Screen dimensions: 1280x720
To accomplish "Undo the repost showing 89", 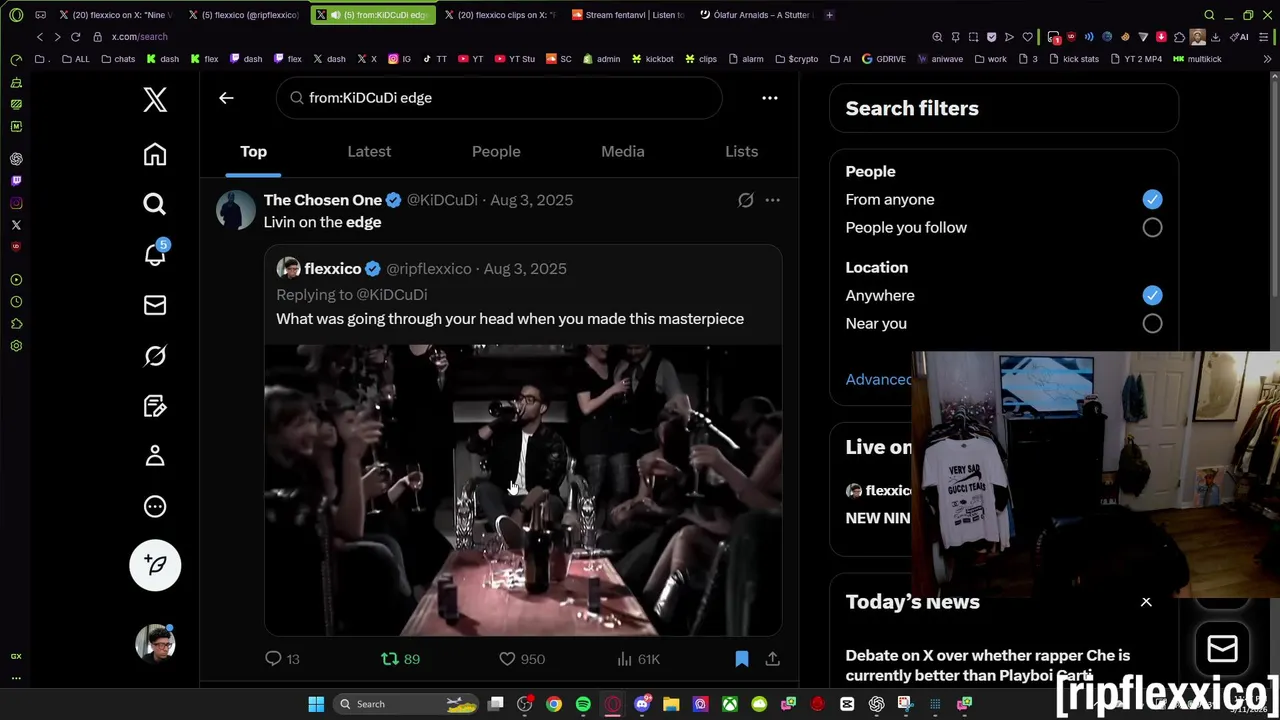I will (x=400, y=659).
